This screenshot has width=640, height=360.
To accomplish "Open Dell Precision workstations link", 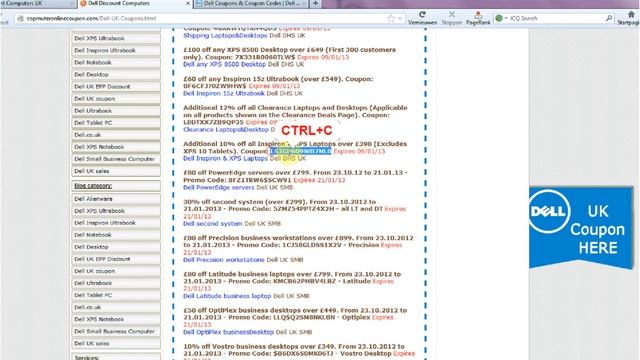I will (x=224, y=260).
